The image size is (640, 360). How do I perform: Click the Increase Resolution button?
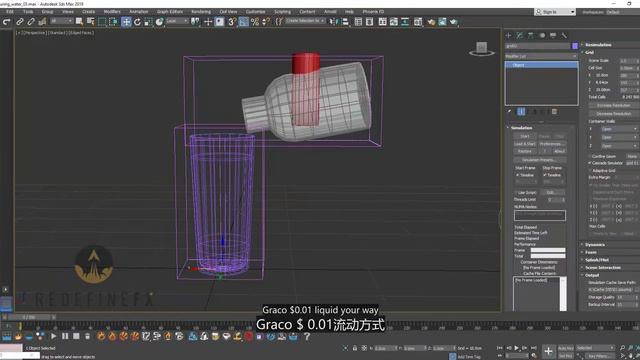(x=613, y=105)
